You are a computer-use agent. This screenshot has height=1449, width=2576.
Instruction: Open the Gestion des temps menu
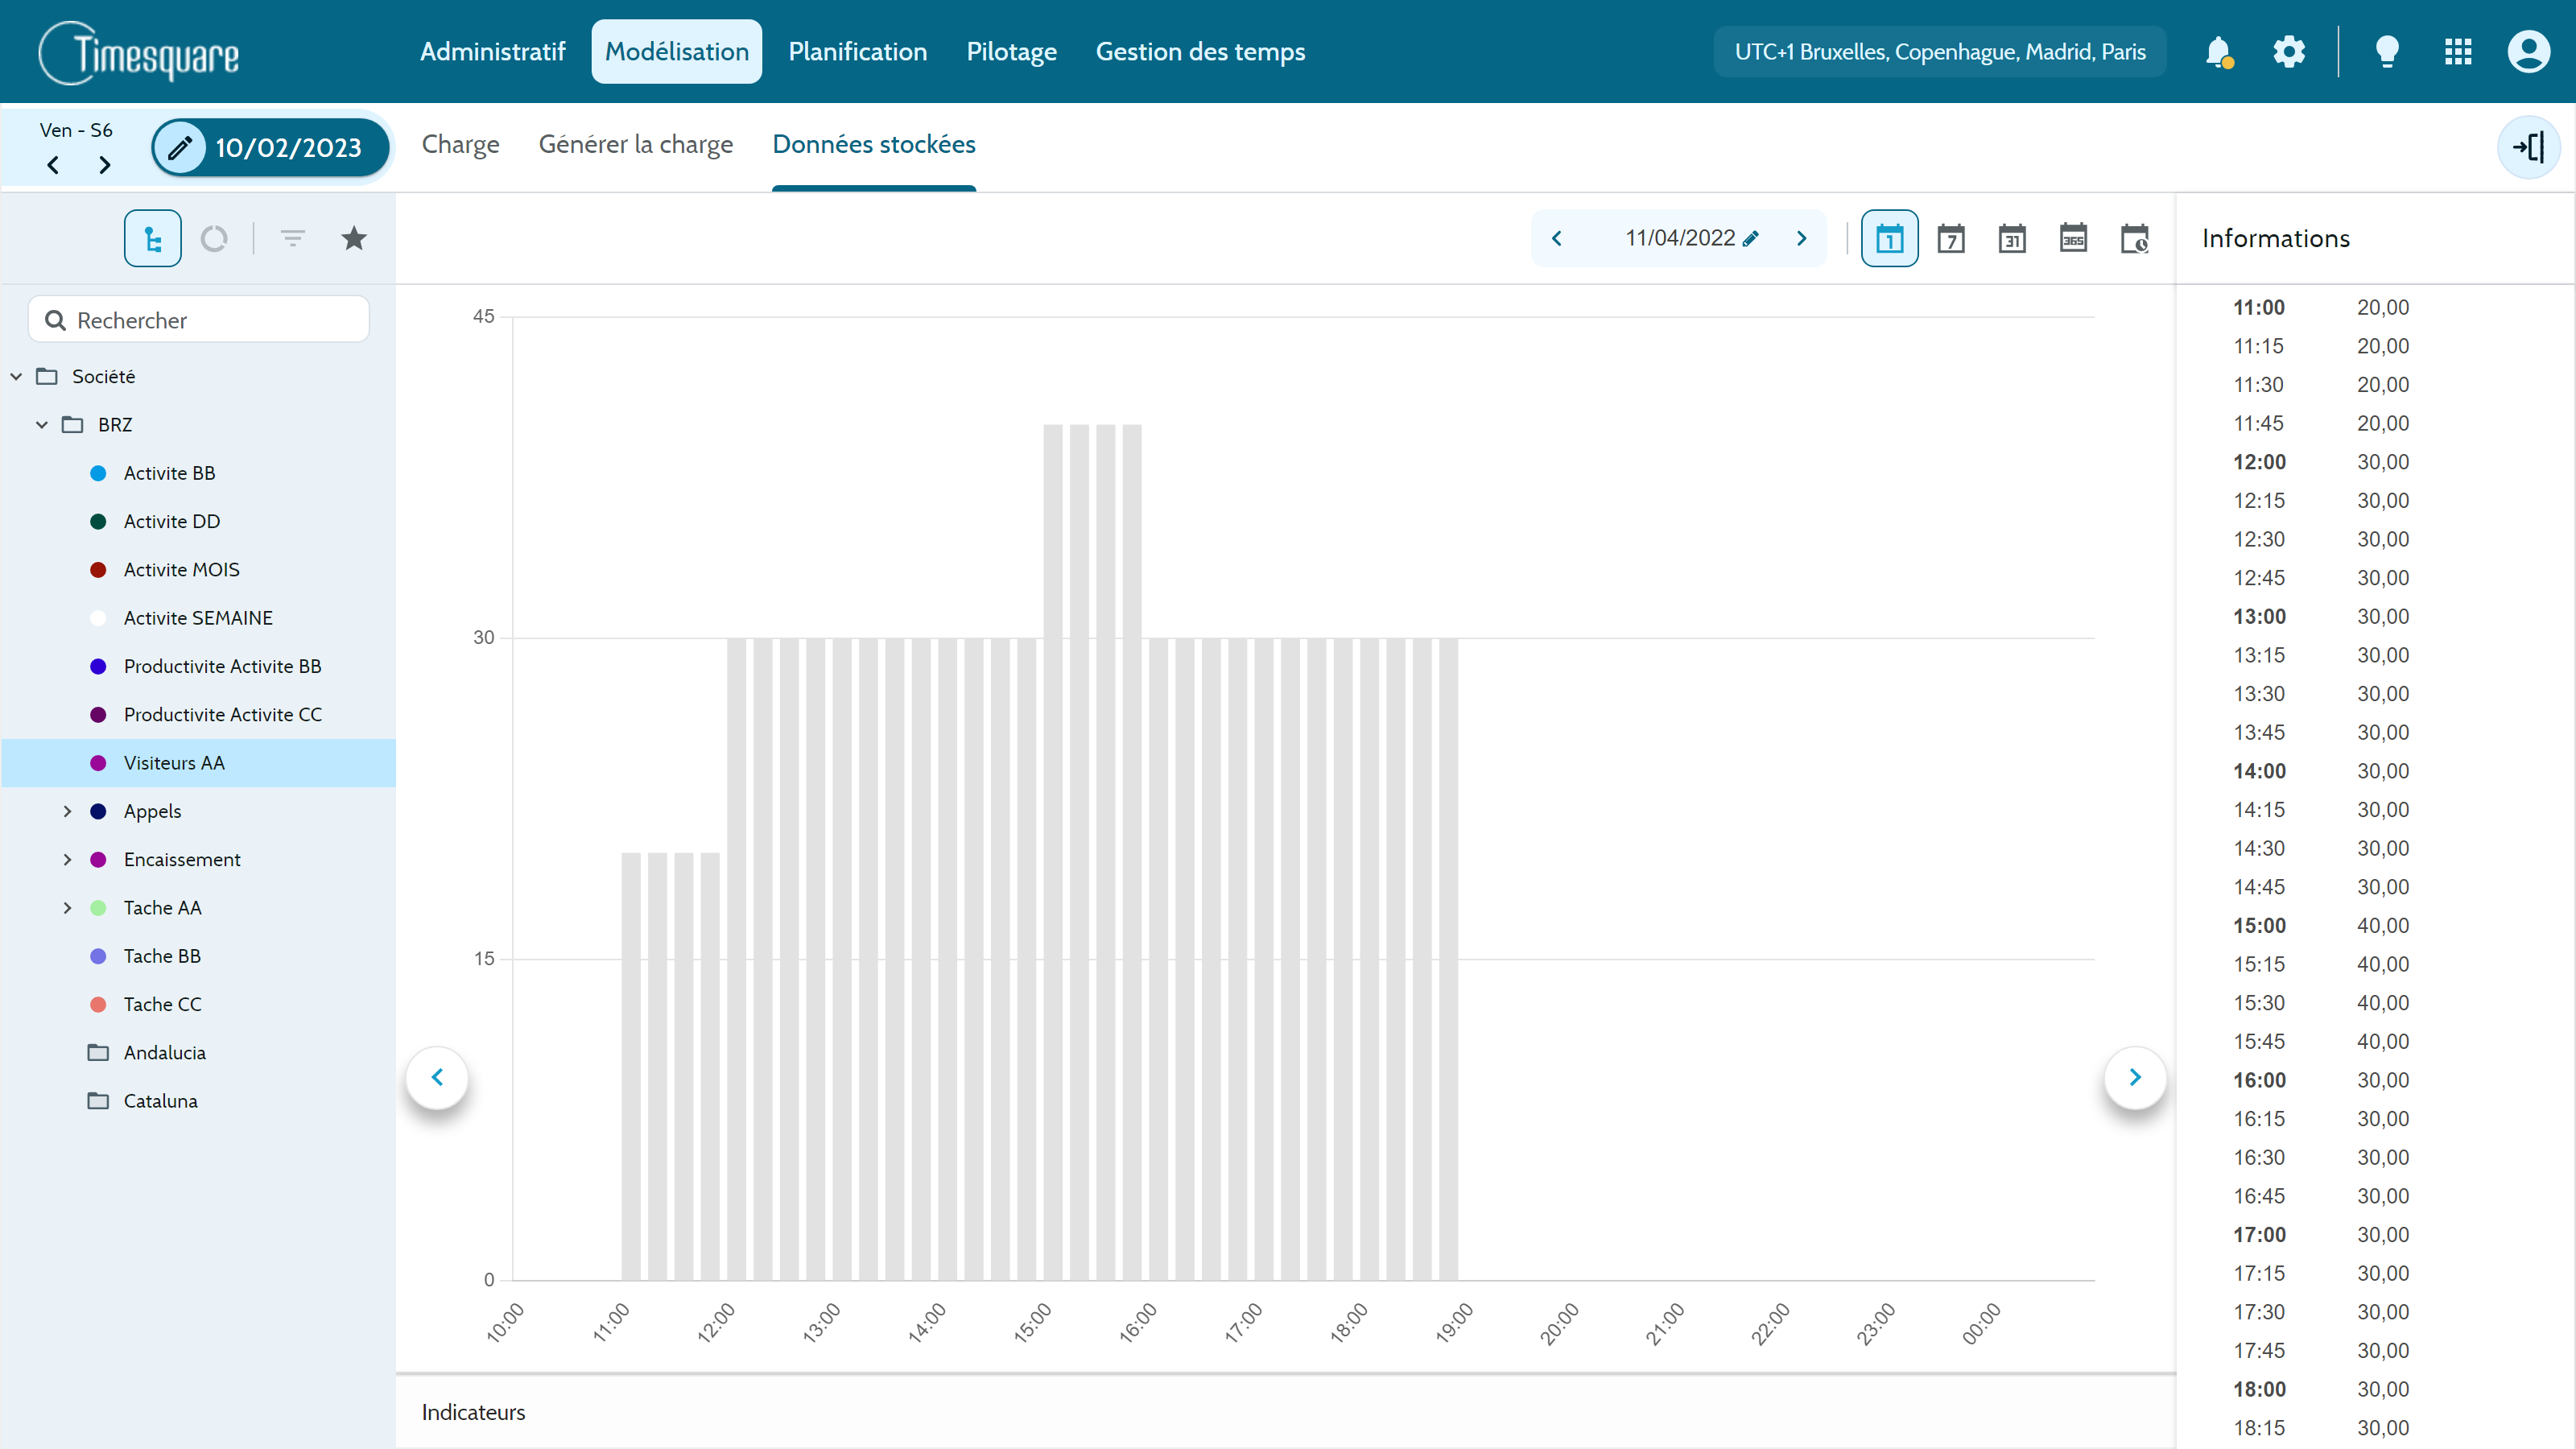1201,52
